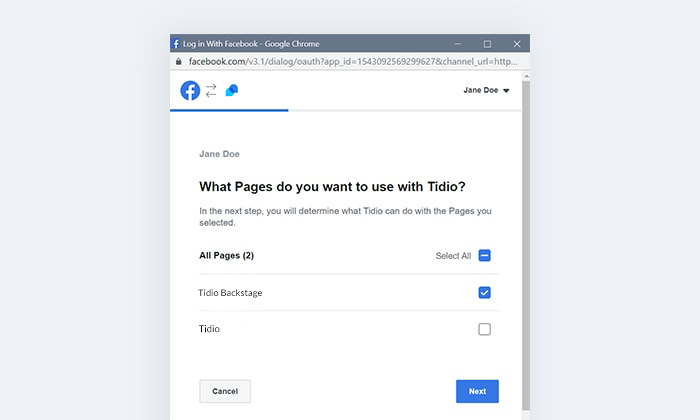Click the scrollbar up arrow

click(x=526, y=76)
